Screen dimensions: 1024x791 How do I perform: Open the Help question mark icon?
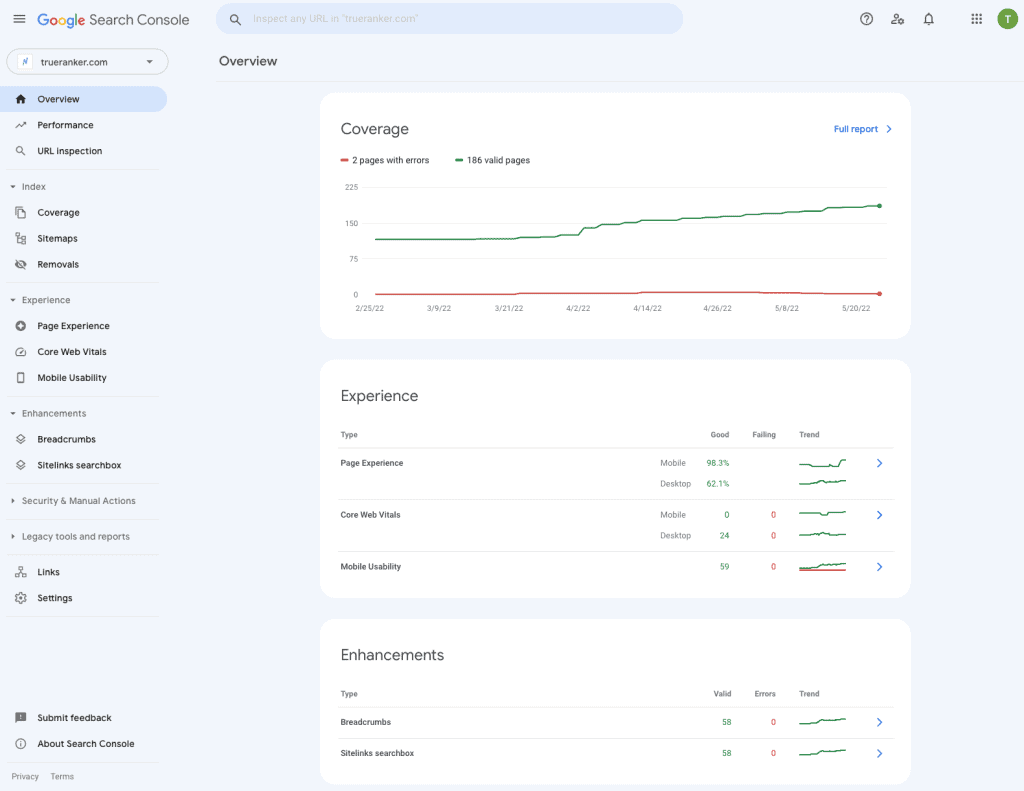coord(866,19)
